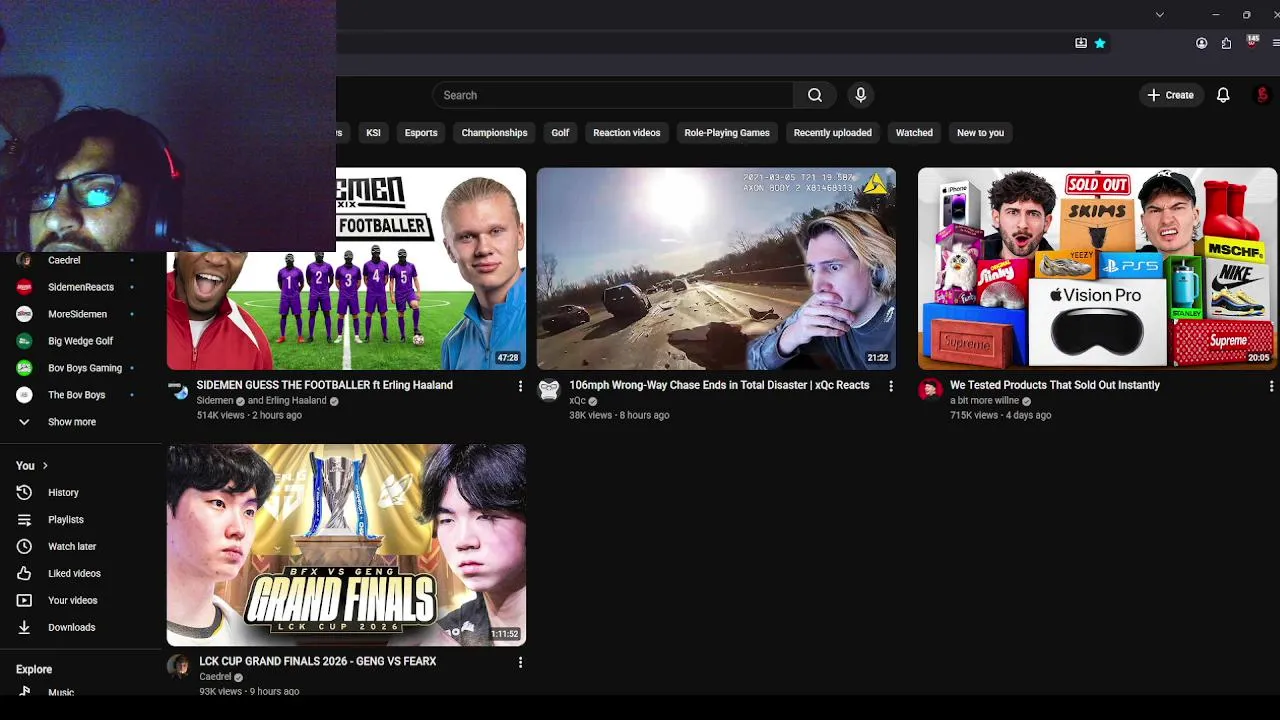The height and width of the screenshot is (720, 1280).
Task: Select the New to you chip
Action: 980,133
